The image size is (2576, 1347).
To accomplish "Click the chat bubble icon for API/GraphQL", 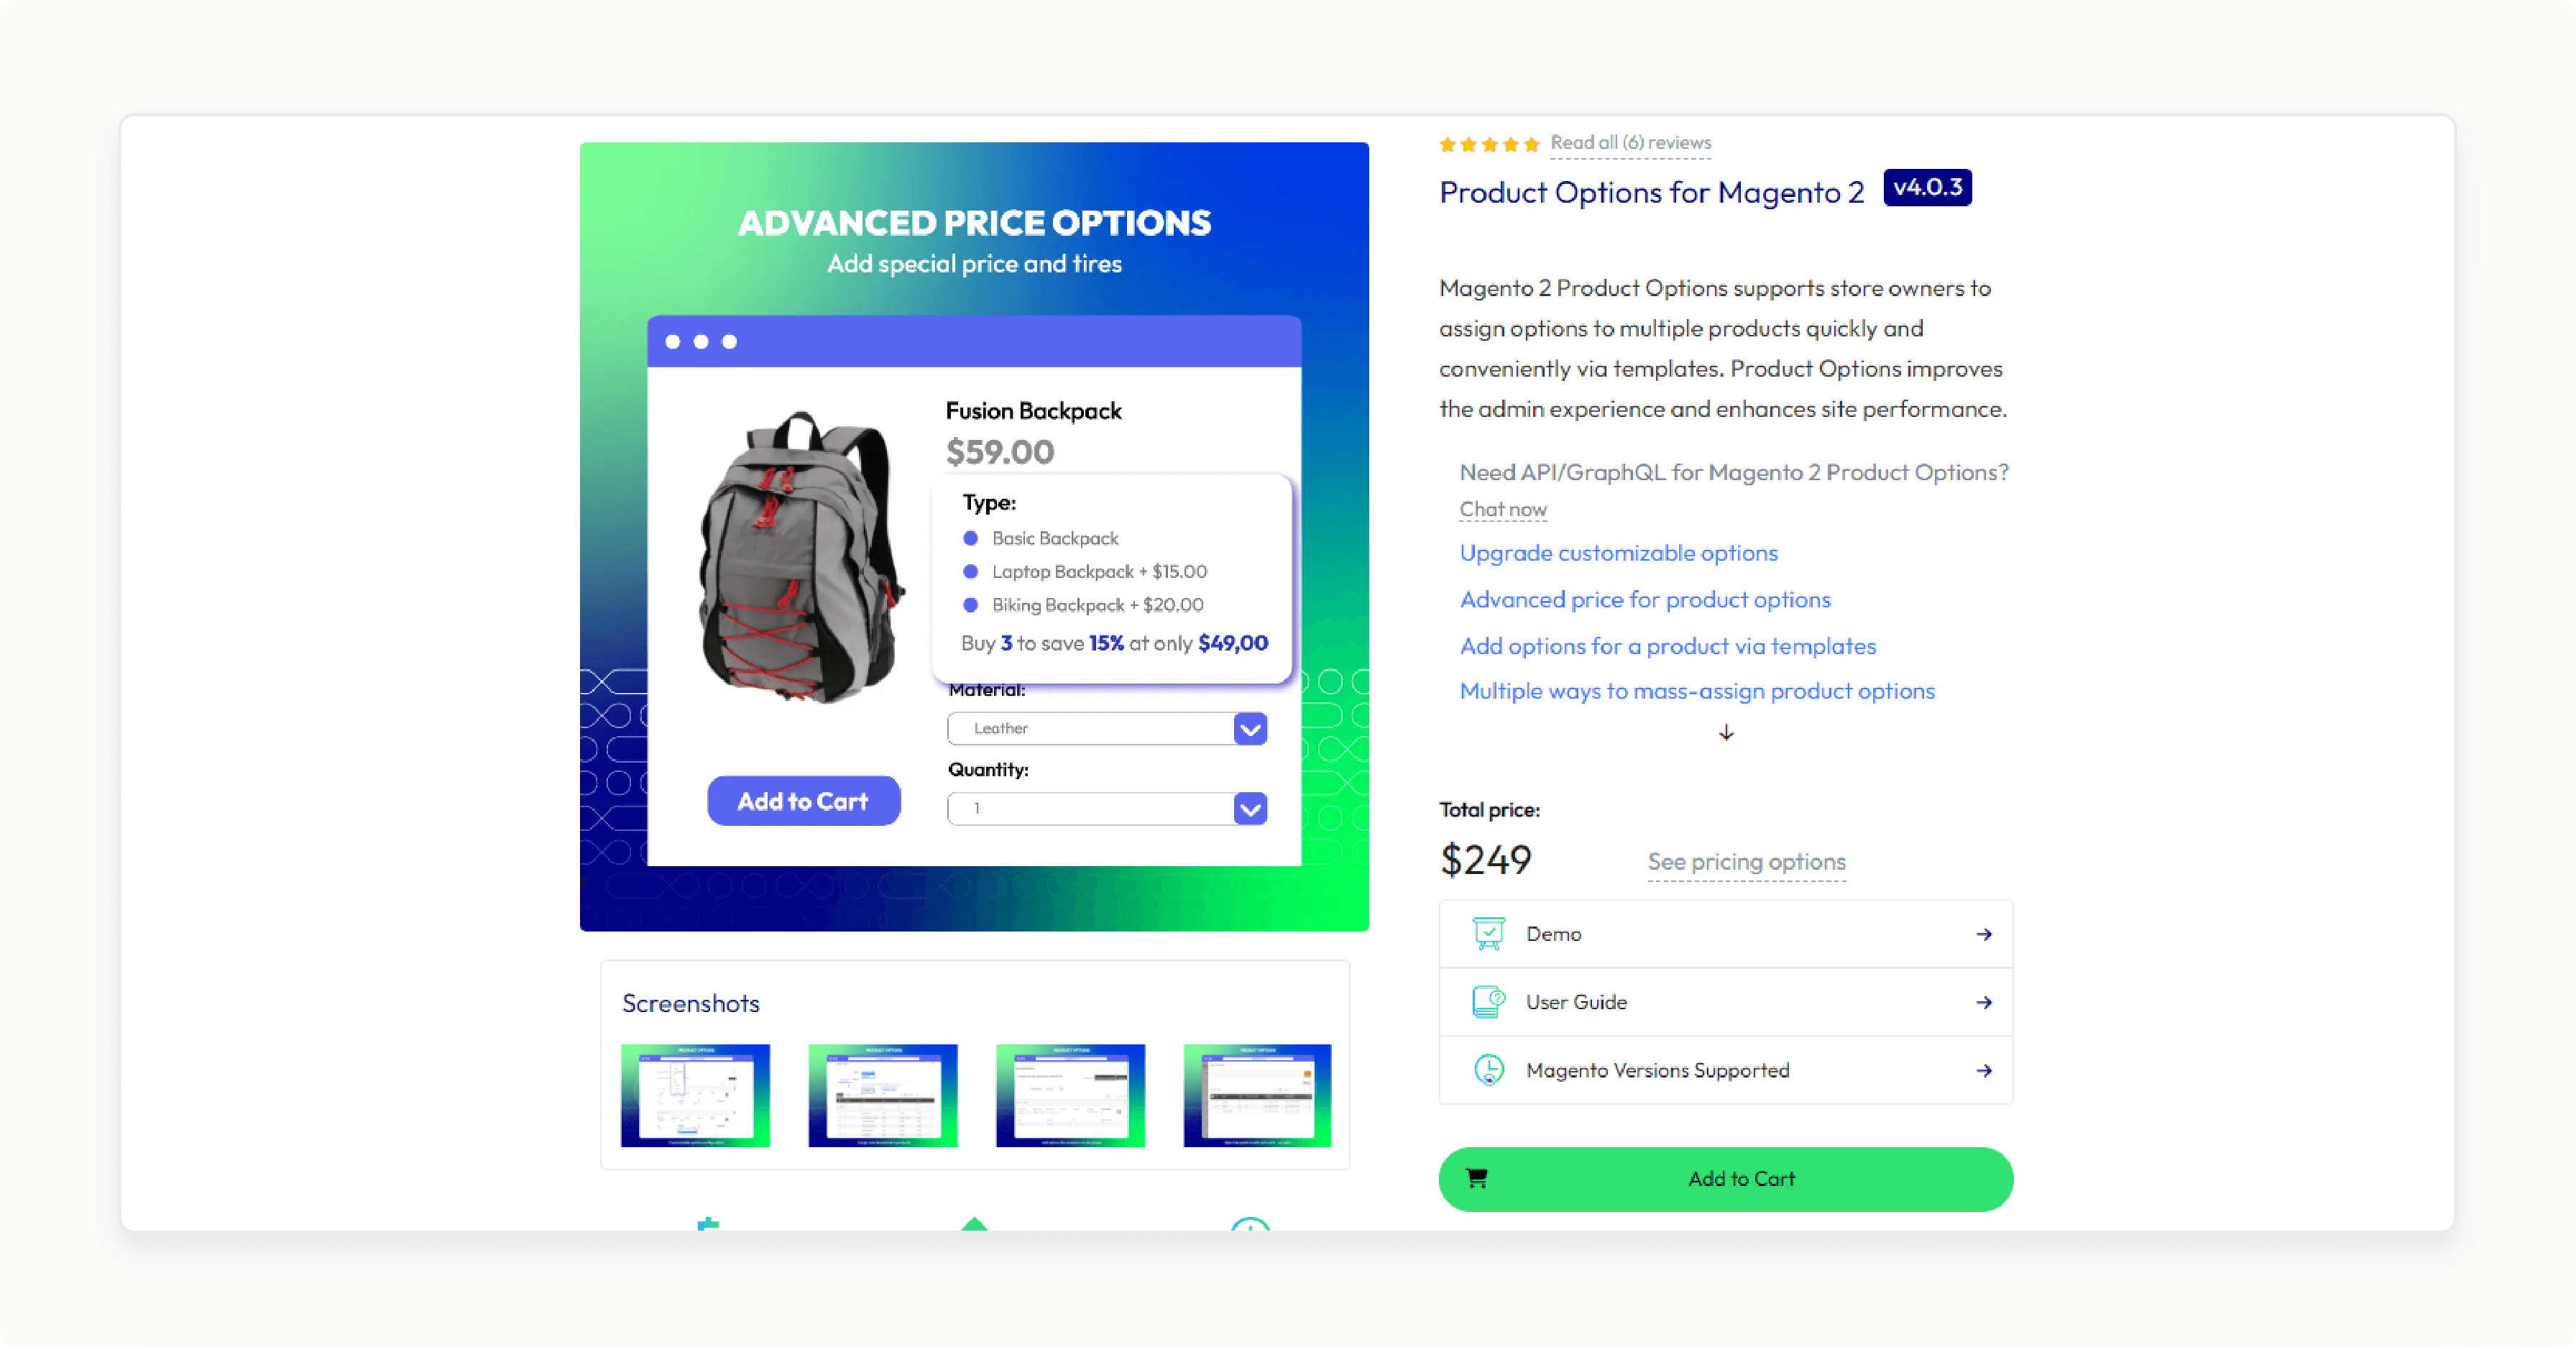I will click(1503, 507).
